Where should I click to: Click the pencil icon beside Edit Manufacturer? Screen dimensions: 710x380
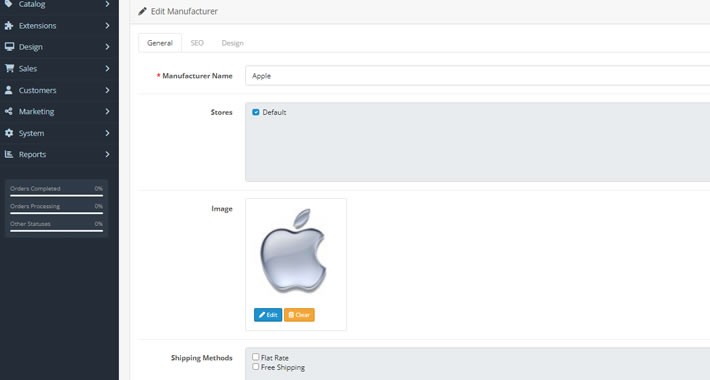pos(143,11)
